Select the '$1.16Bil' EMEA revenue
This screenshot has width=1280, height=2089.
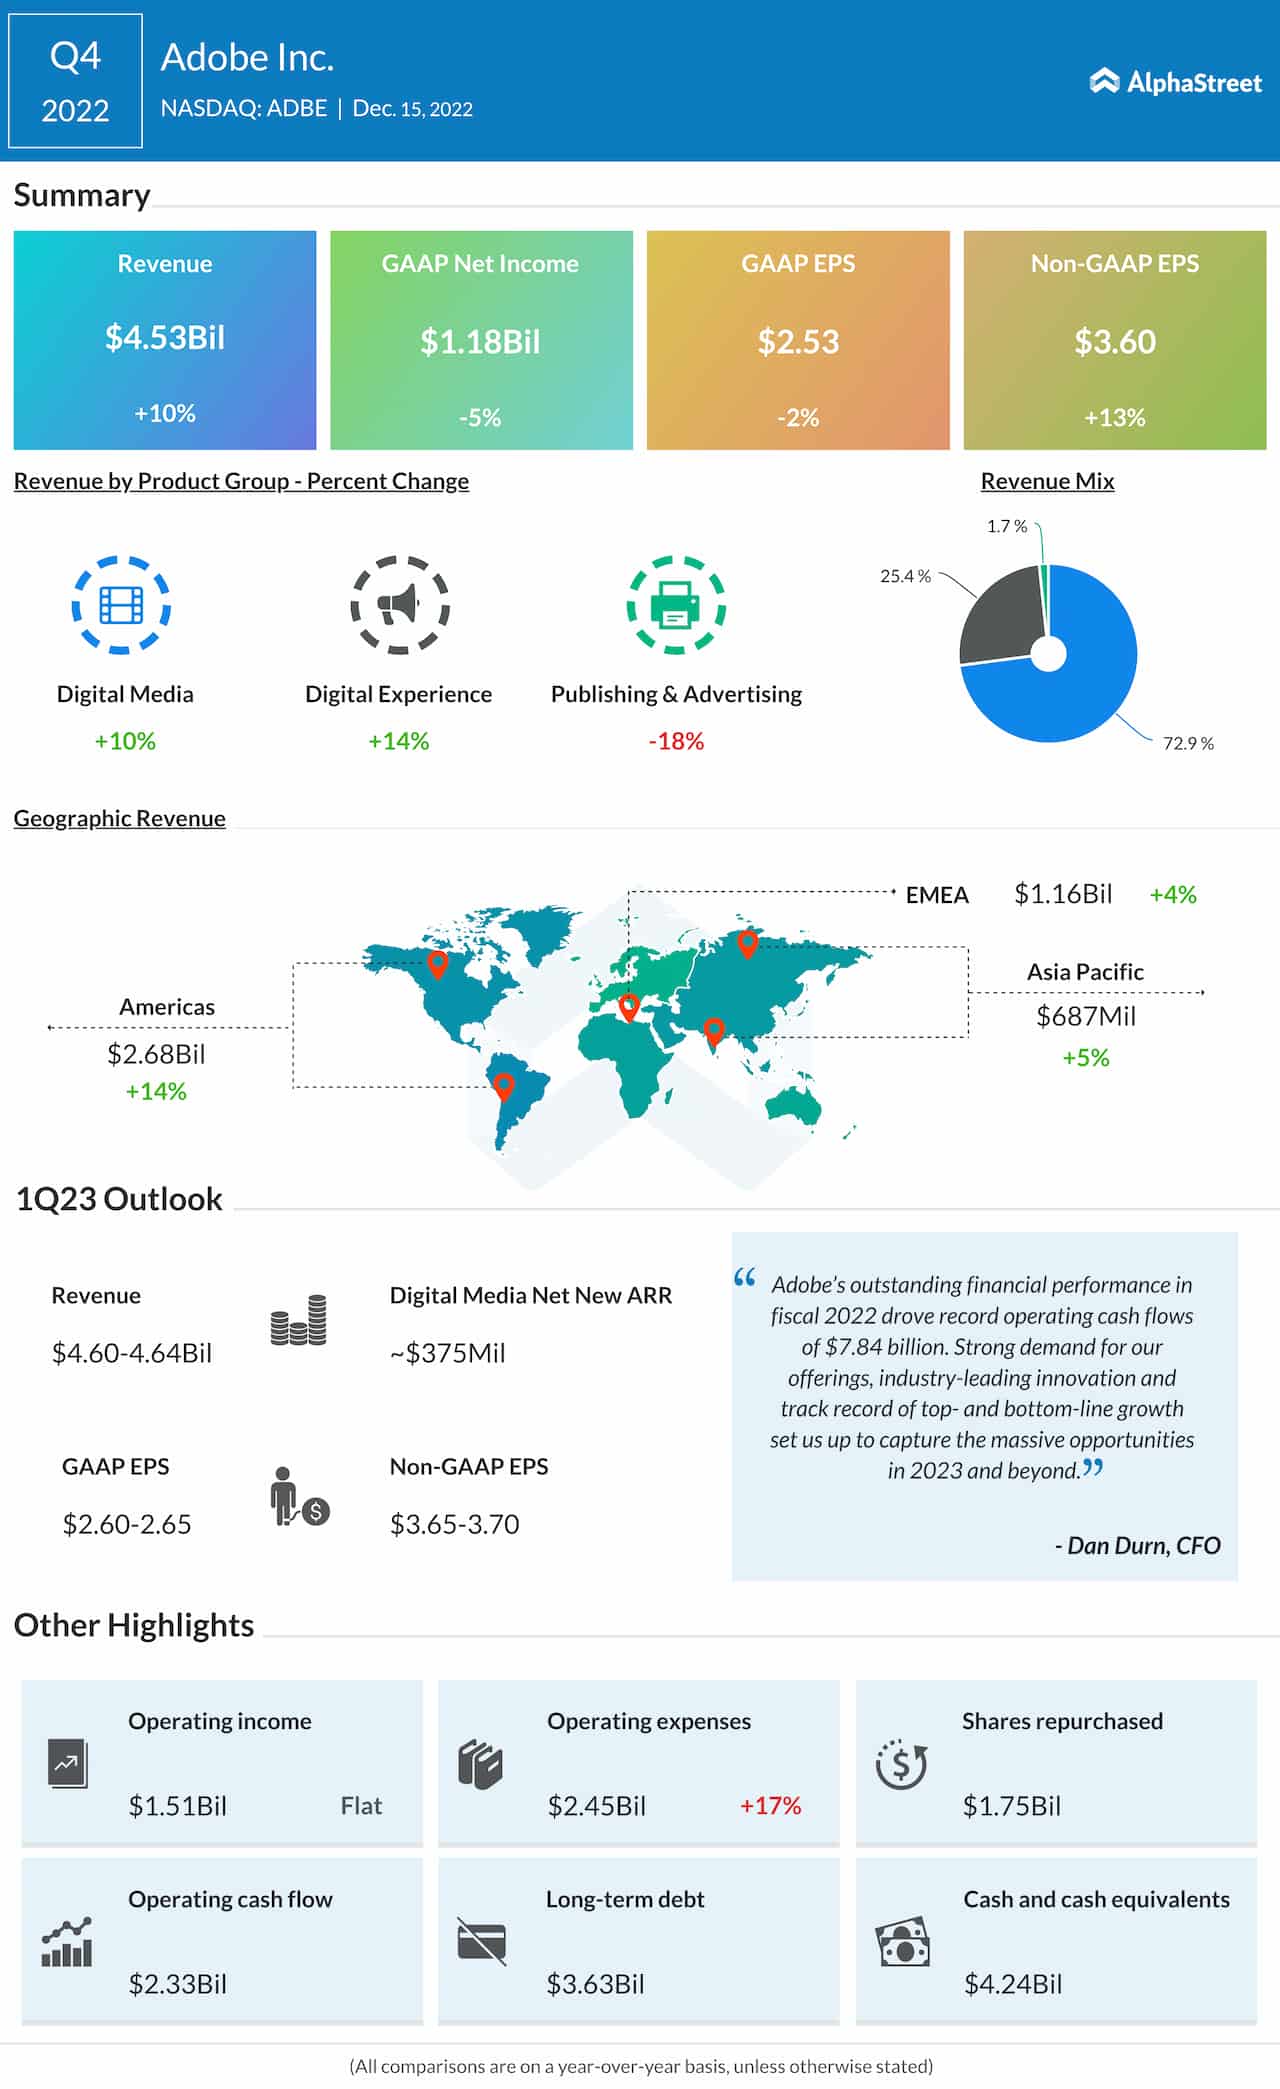pyautogui.click(x=1063, y=894)
